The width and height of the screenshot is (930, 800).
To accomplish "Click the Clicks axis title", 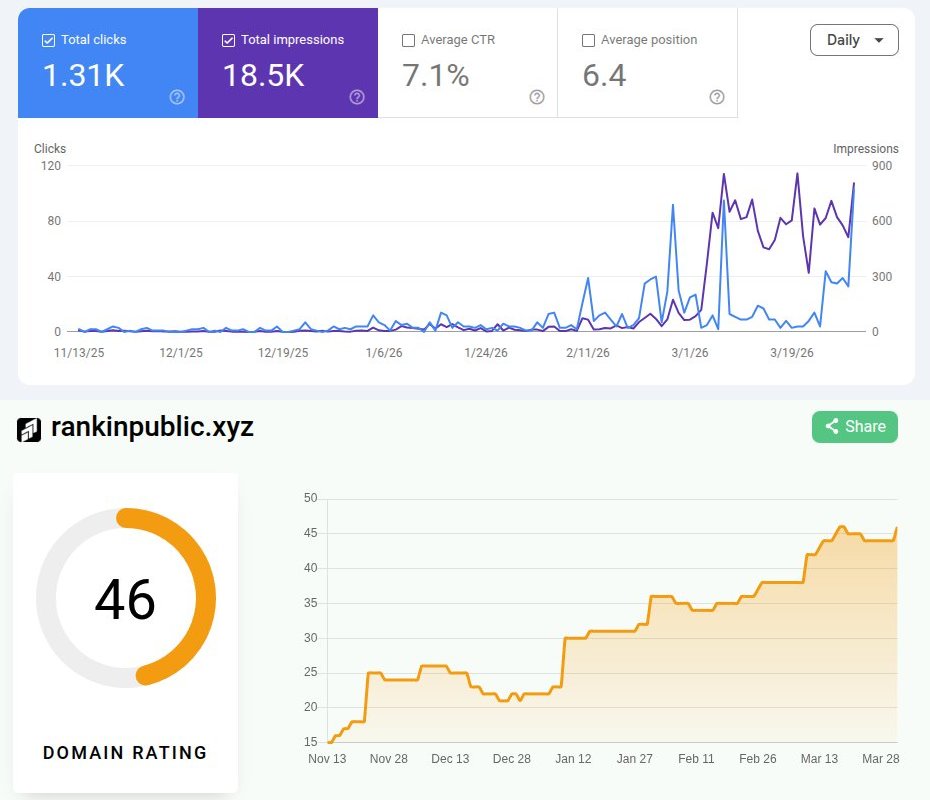I will tap(50, 148).
